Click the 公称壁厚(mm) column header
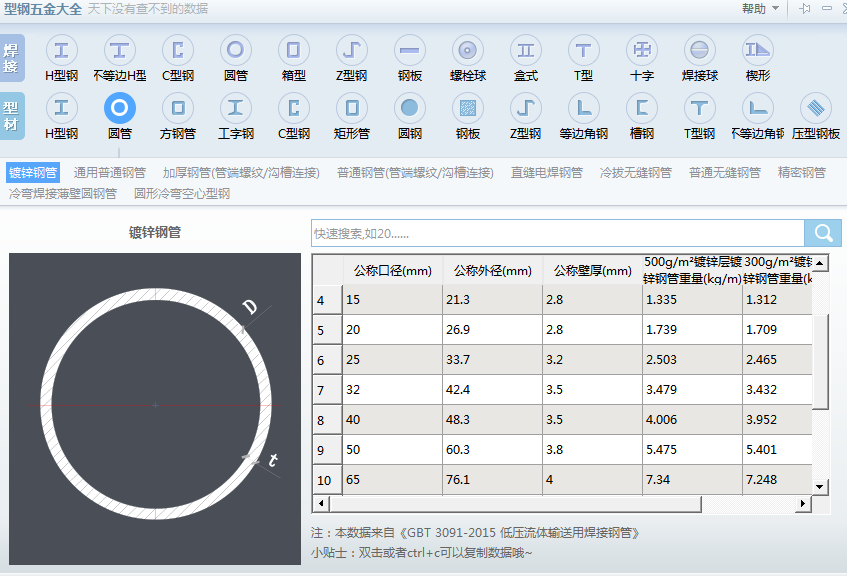Viewport: 847px width, 576px height. [593, 270]
